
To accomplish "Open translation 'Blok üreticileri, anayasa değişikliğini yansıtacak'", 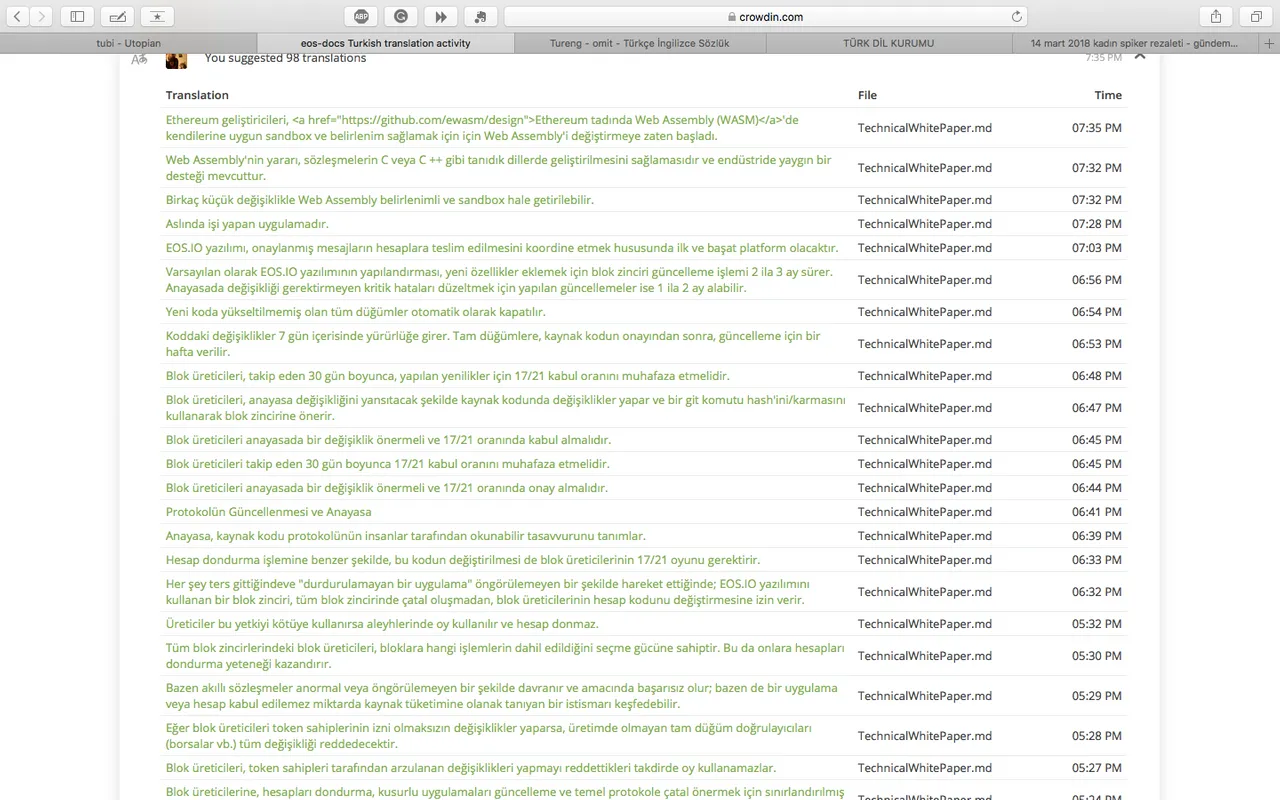I will 505,408.
